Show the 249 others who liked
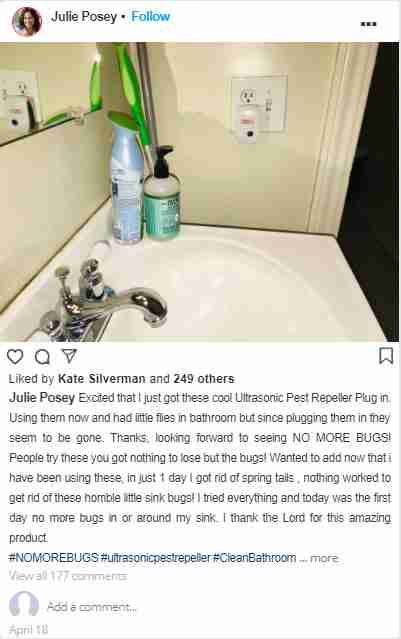The image size is (401, 639). (x=204, y=379)
